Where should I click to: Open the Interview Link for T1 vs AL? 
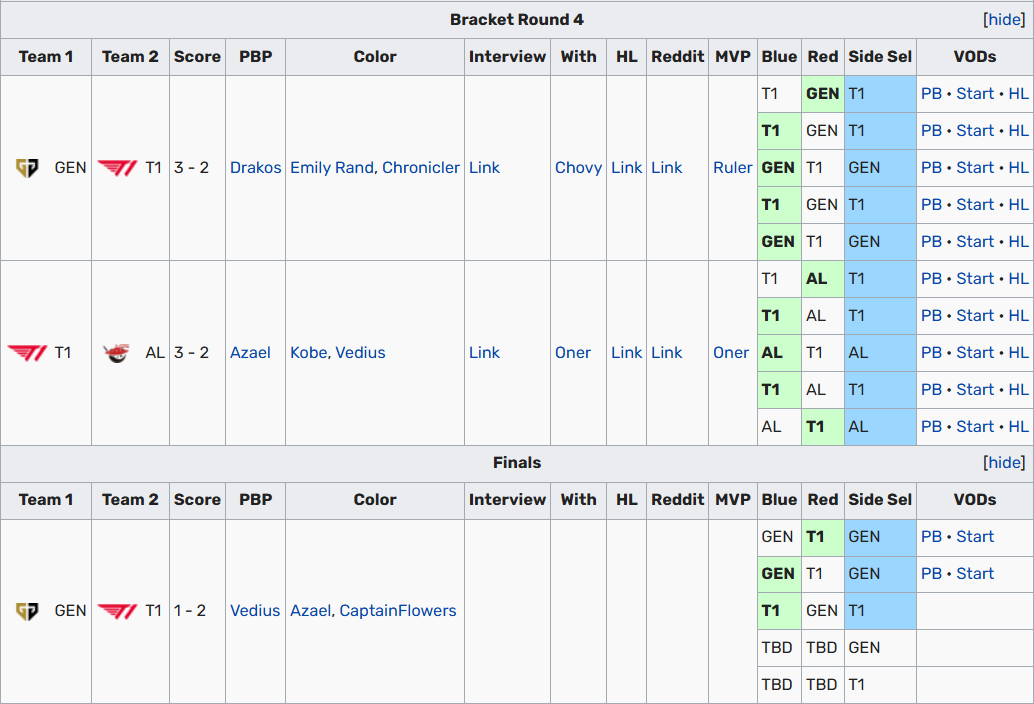(x=485, y=353)
